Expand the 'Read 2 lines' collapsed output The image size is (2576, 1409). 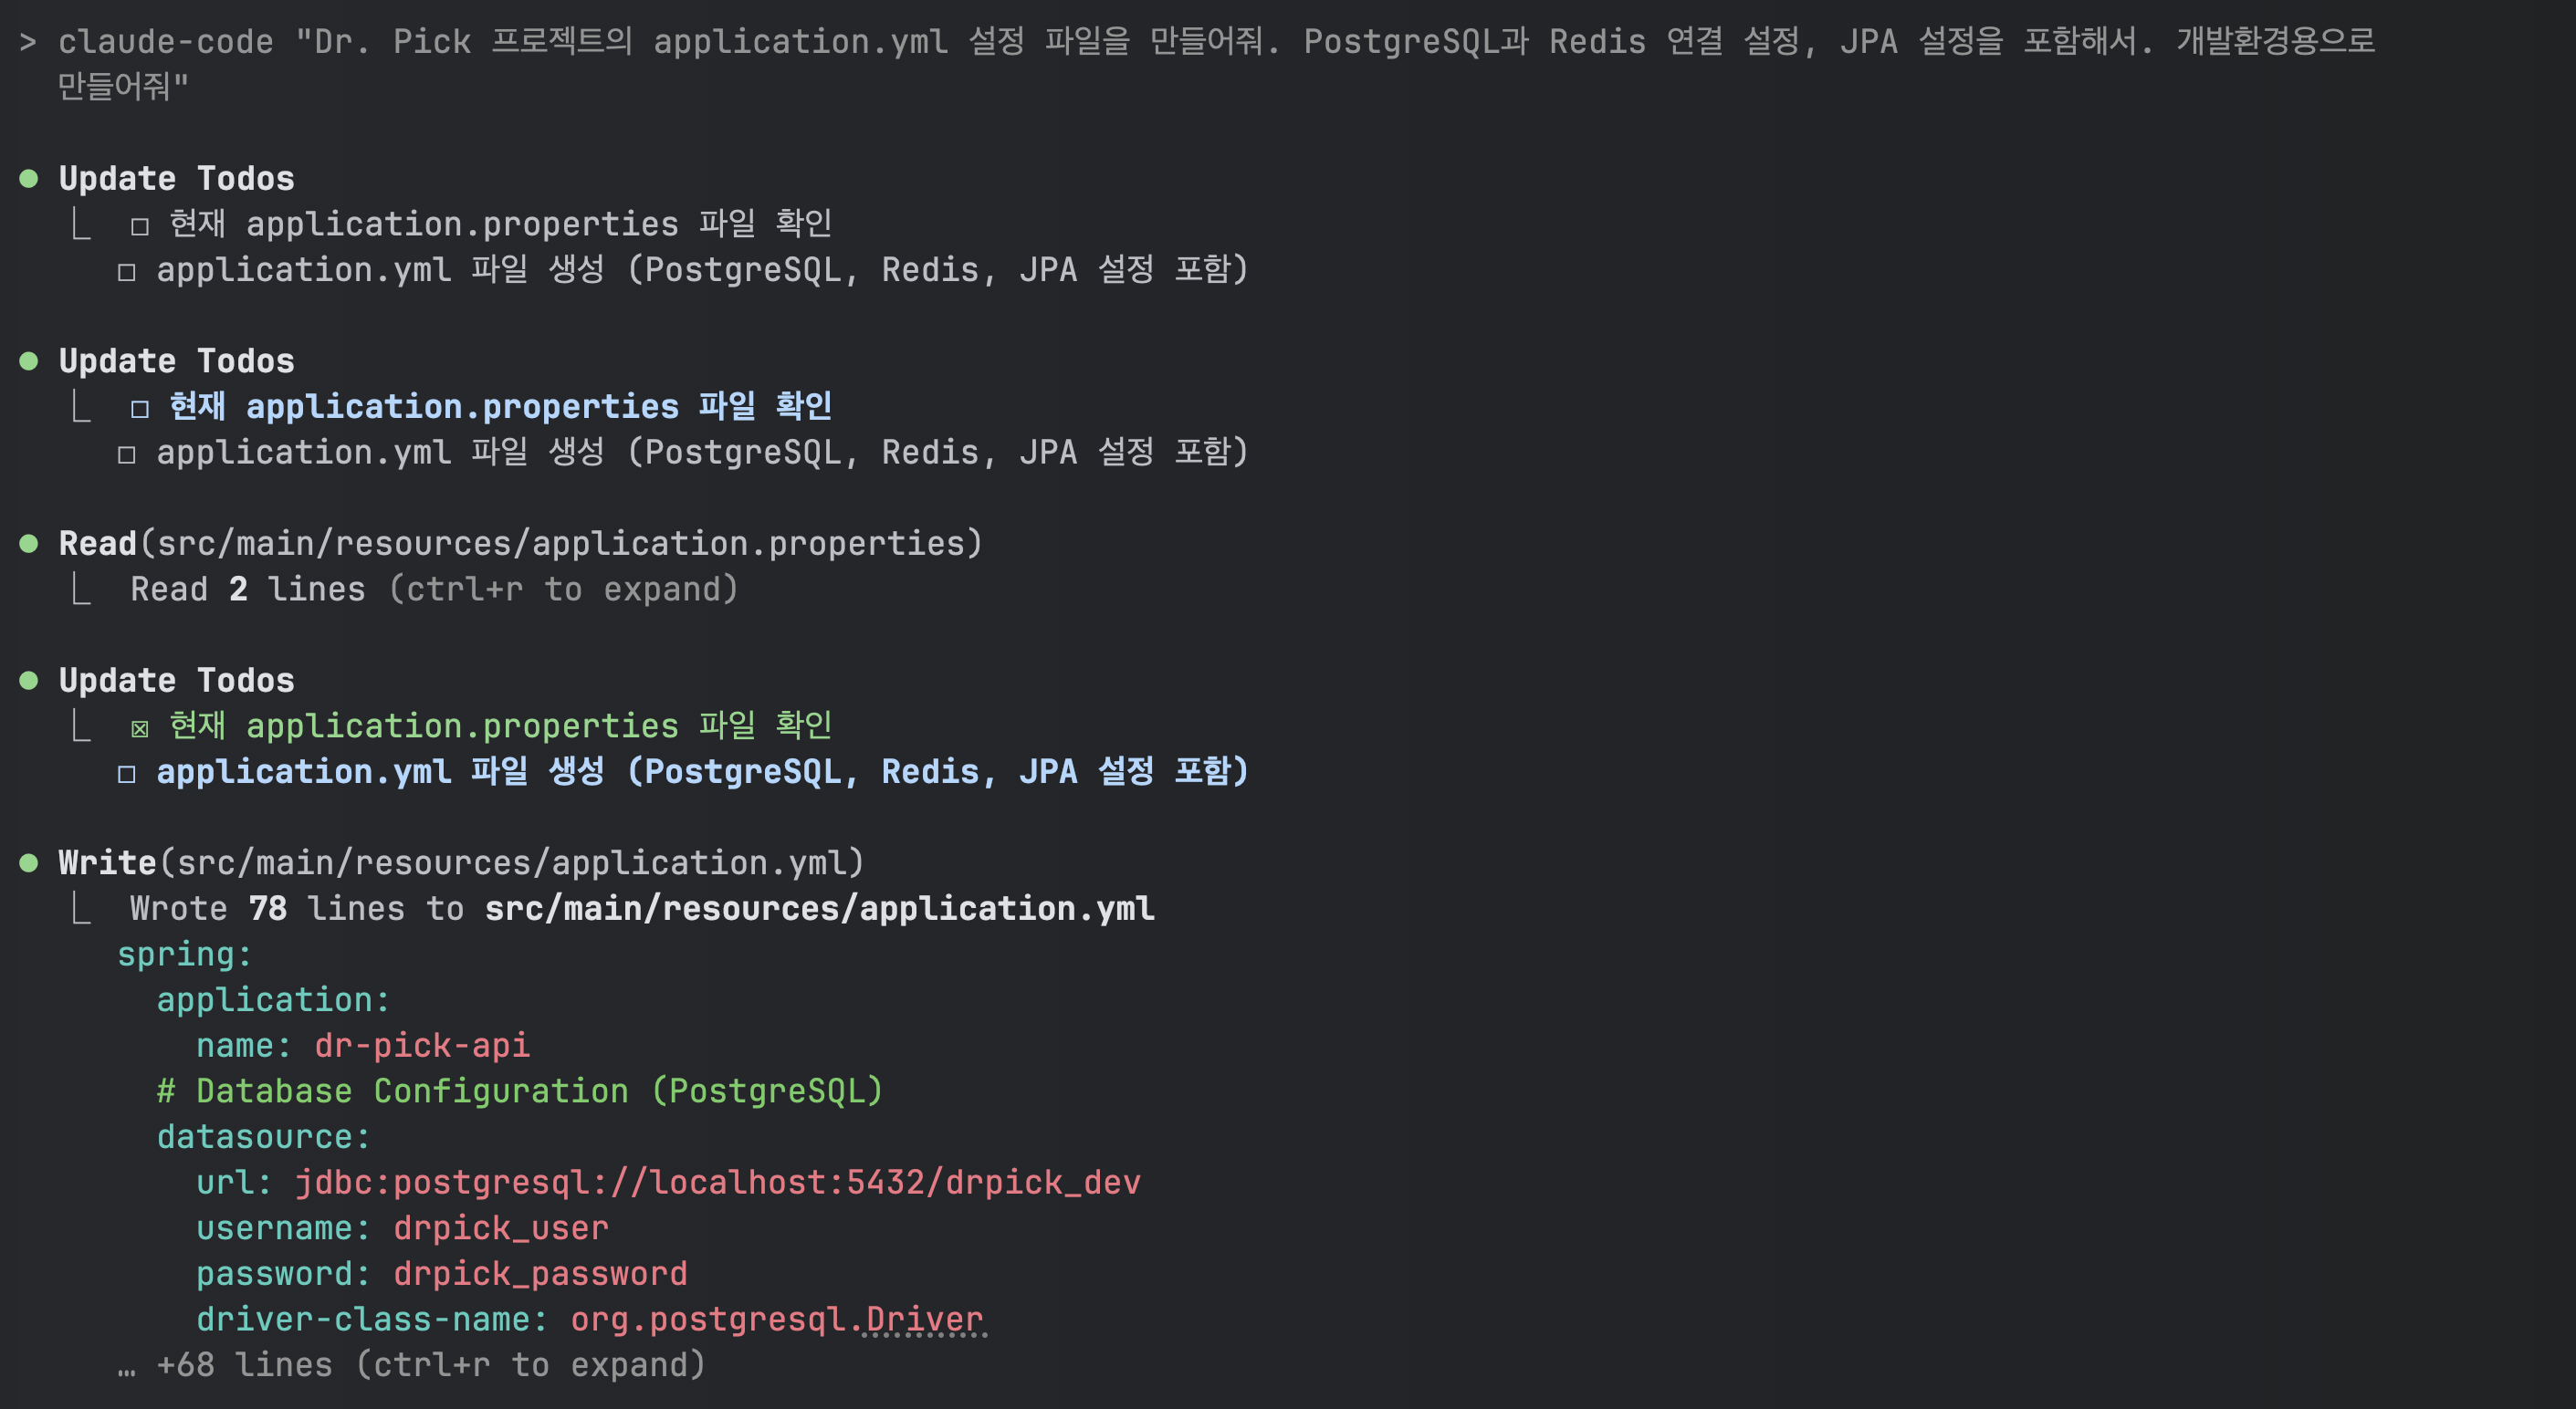434,589
